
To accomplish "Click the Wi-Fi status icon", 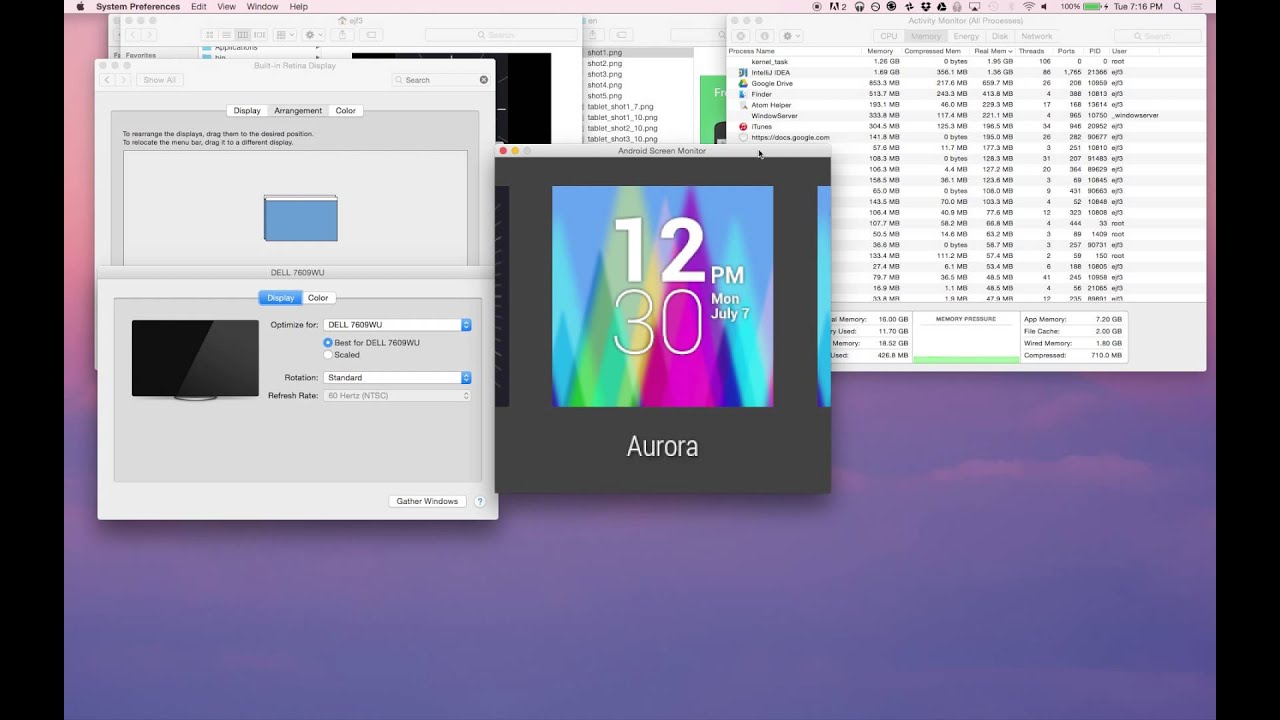I will pyautogui.click(x=1029, y=6).
